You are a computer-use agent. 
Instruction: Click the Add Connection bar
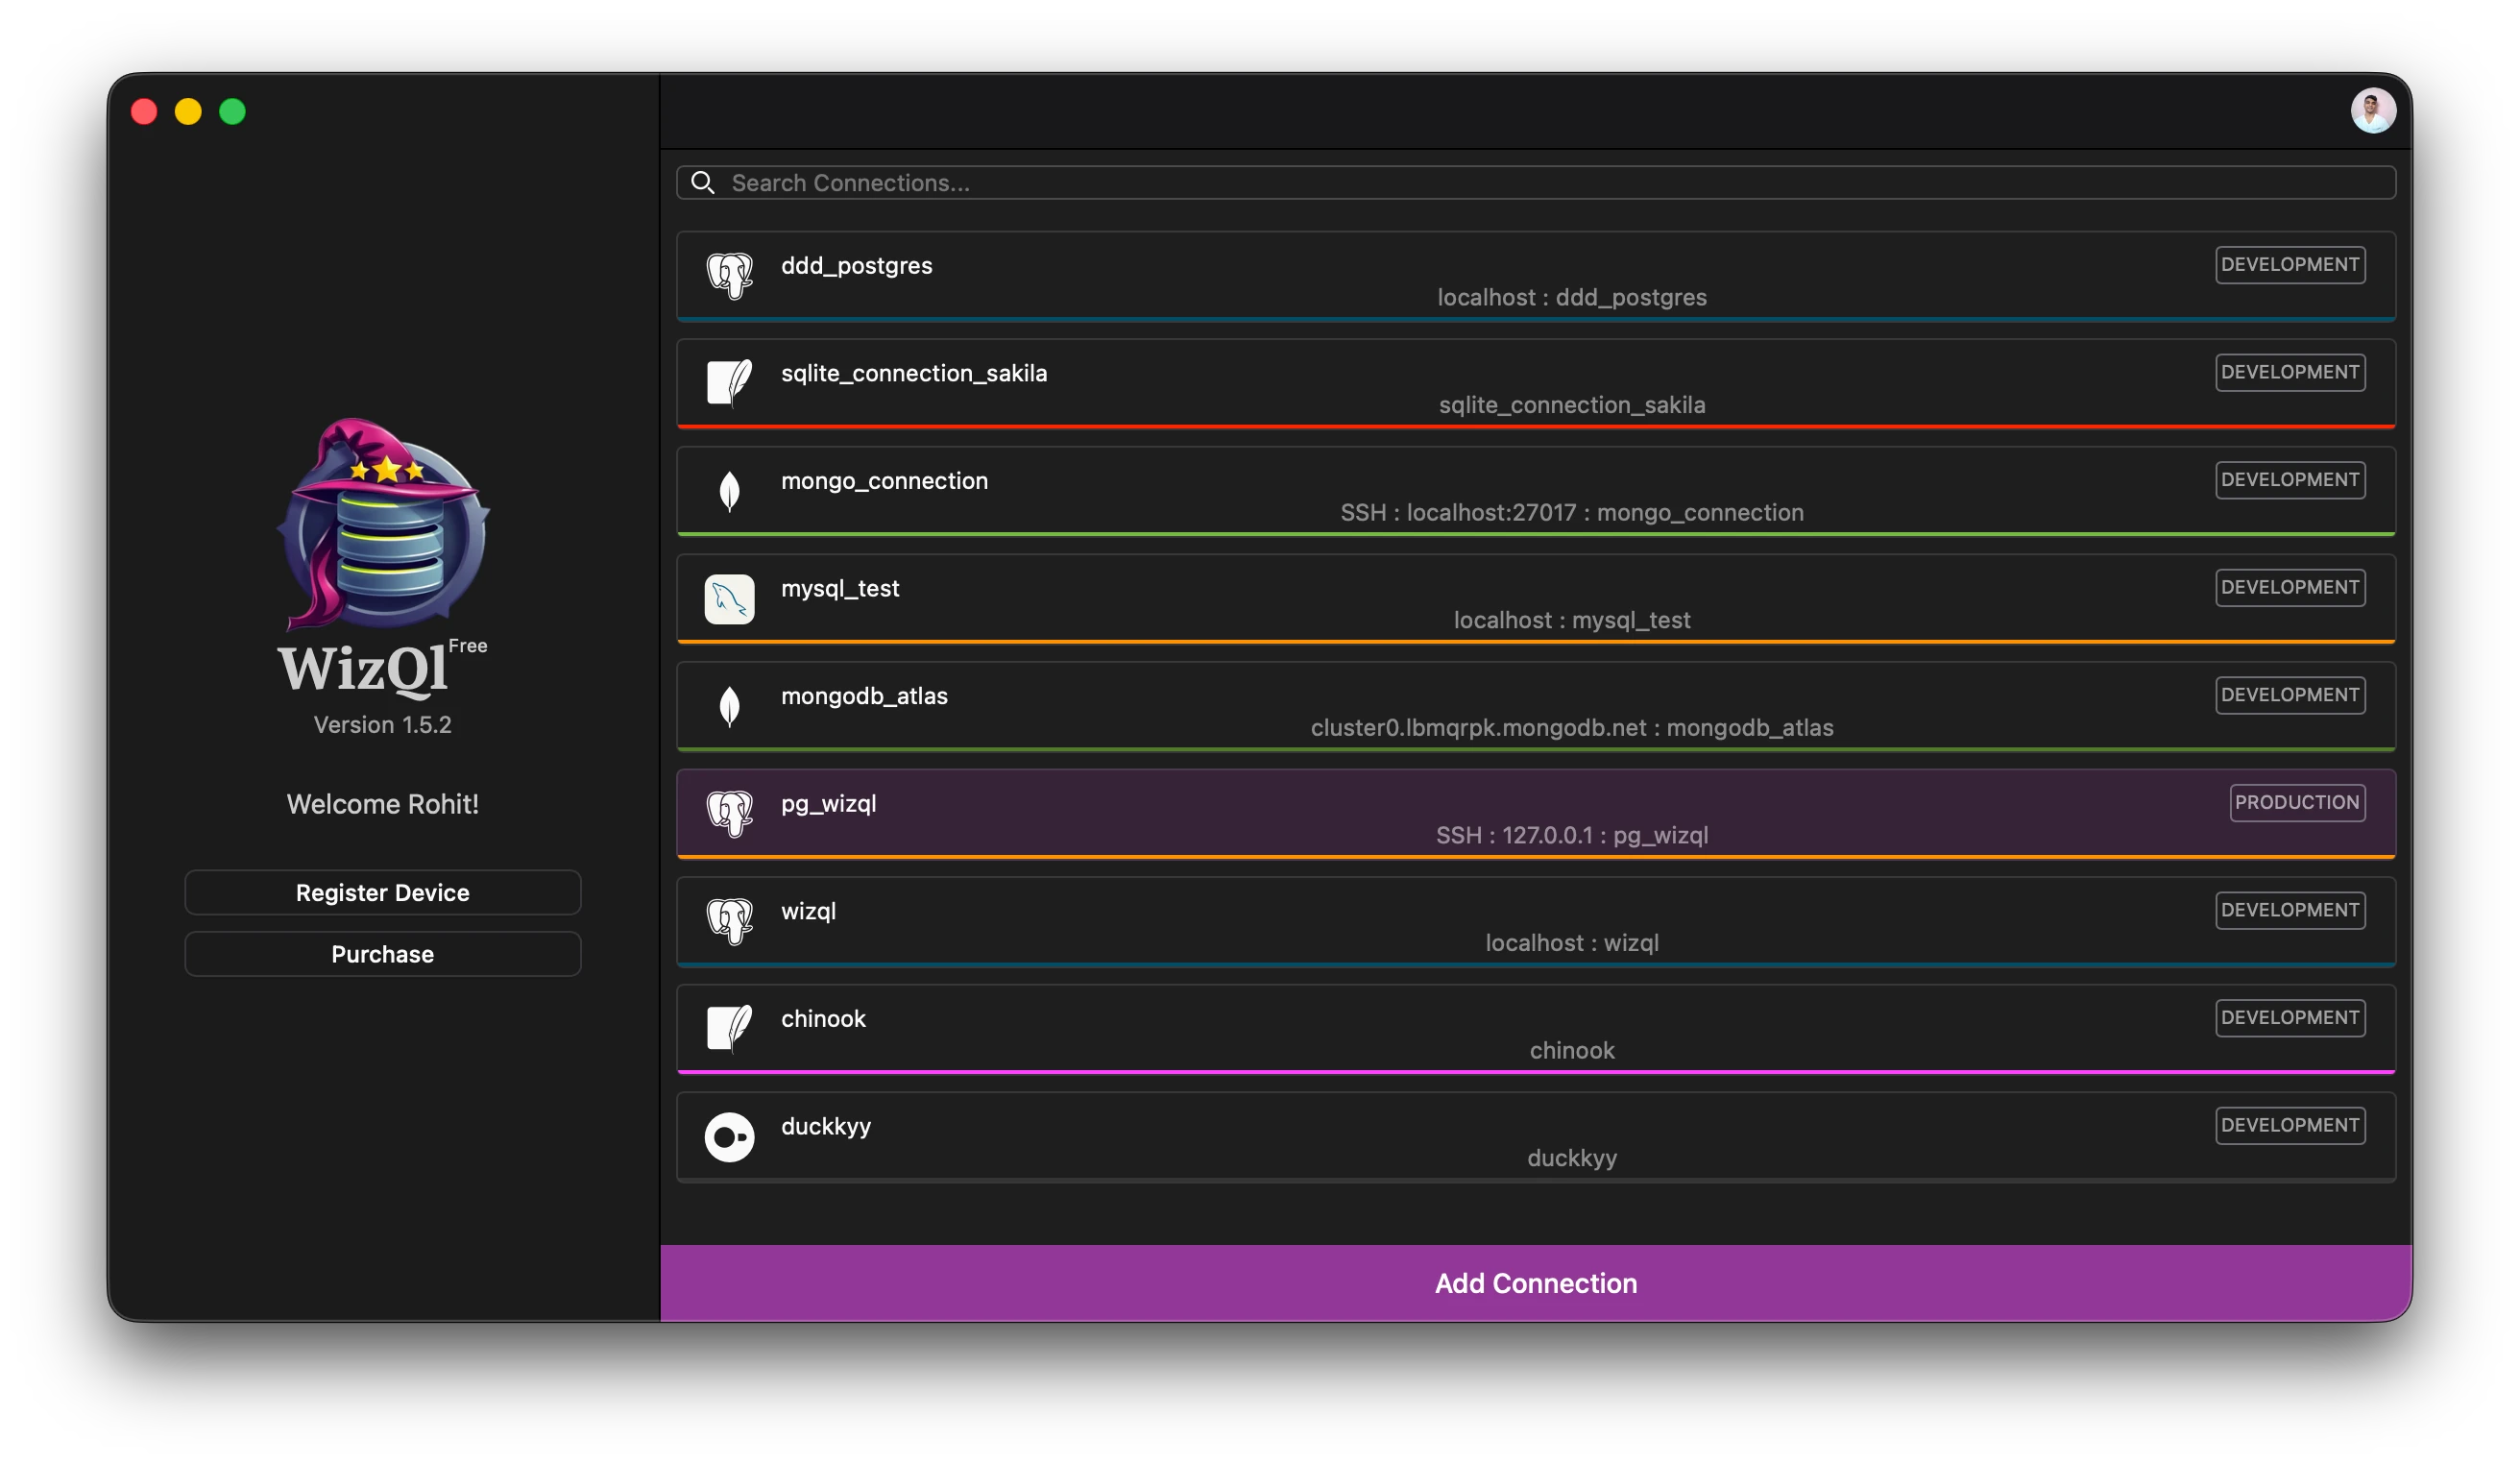1535,1283
